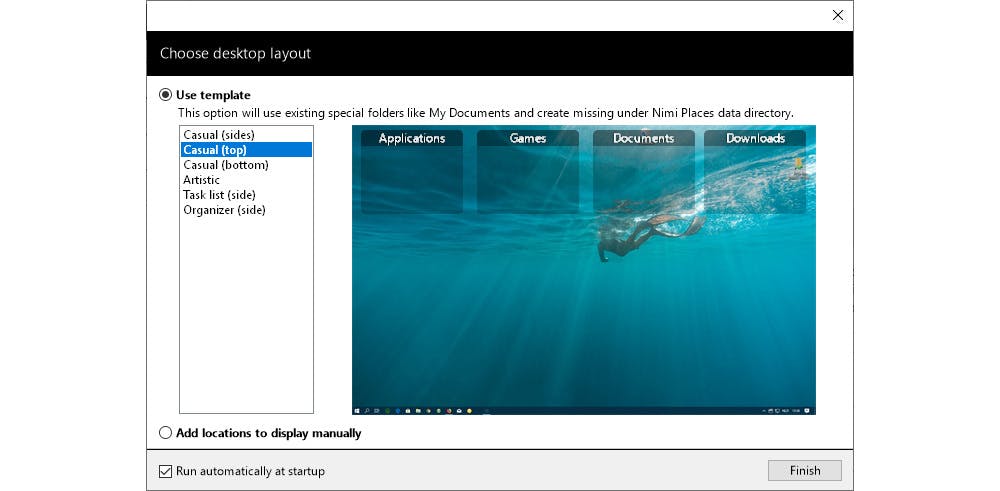
Task: Click Applications container in preview
Action: [x=412, y=172]
